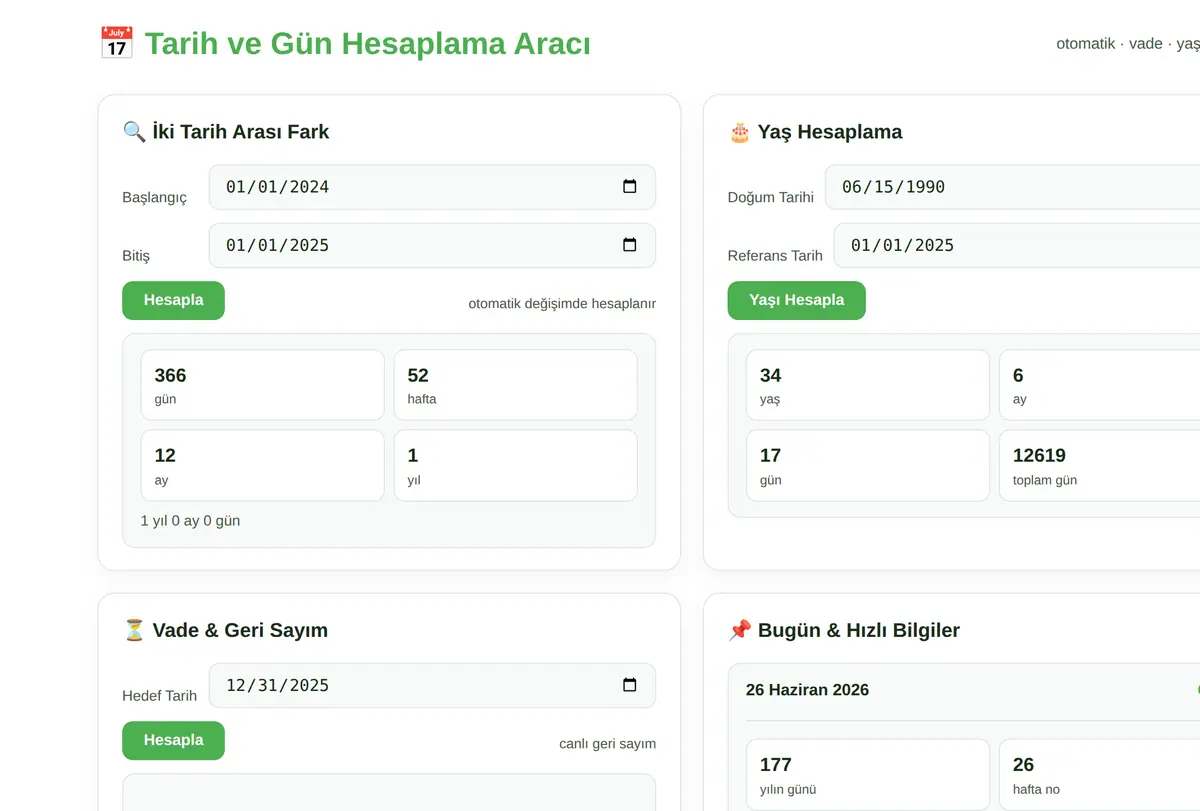The image size is (1200, 811).
Task: Focus the Referans Tarih date field
Action: click(x=1016, y=245)
